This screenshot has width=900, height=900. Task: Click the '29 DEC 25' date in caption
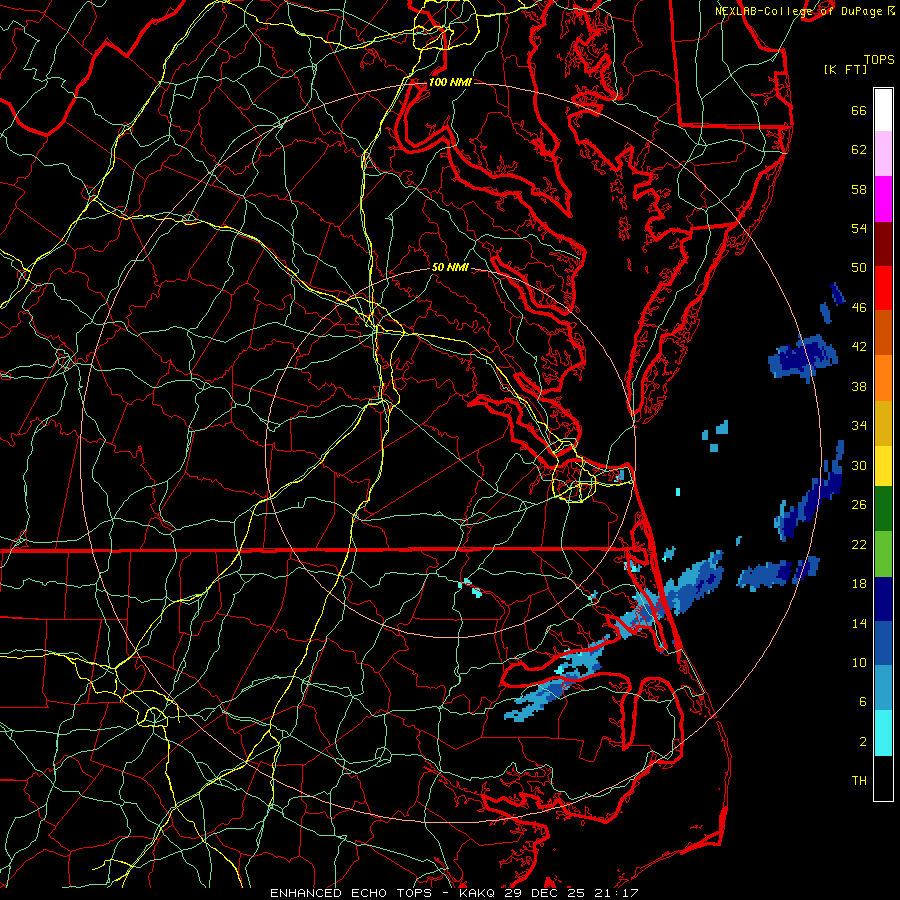(x=547, y=893)
